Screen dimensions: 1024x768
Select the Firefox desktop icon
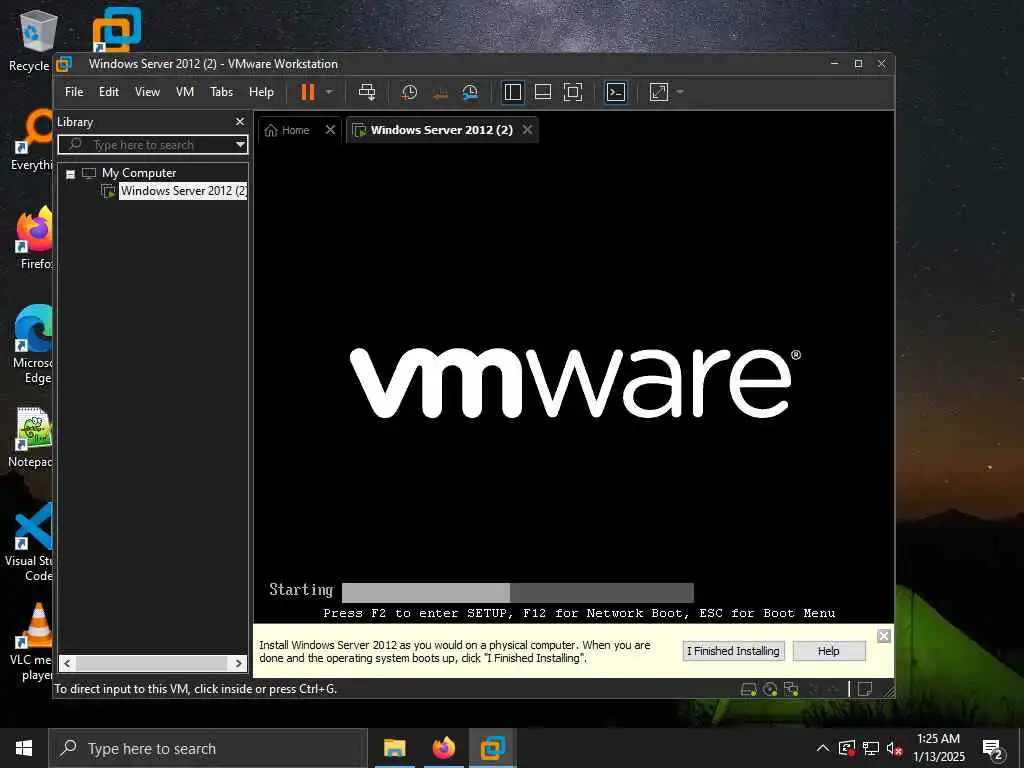click(x=35, y=237)
